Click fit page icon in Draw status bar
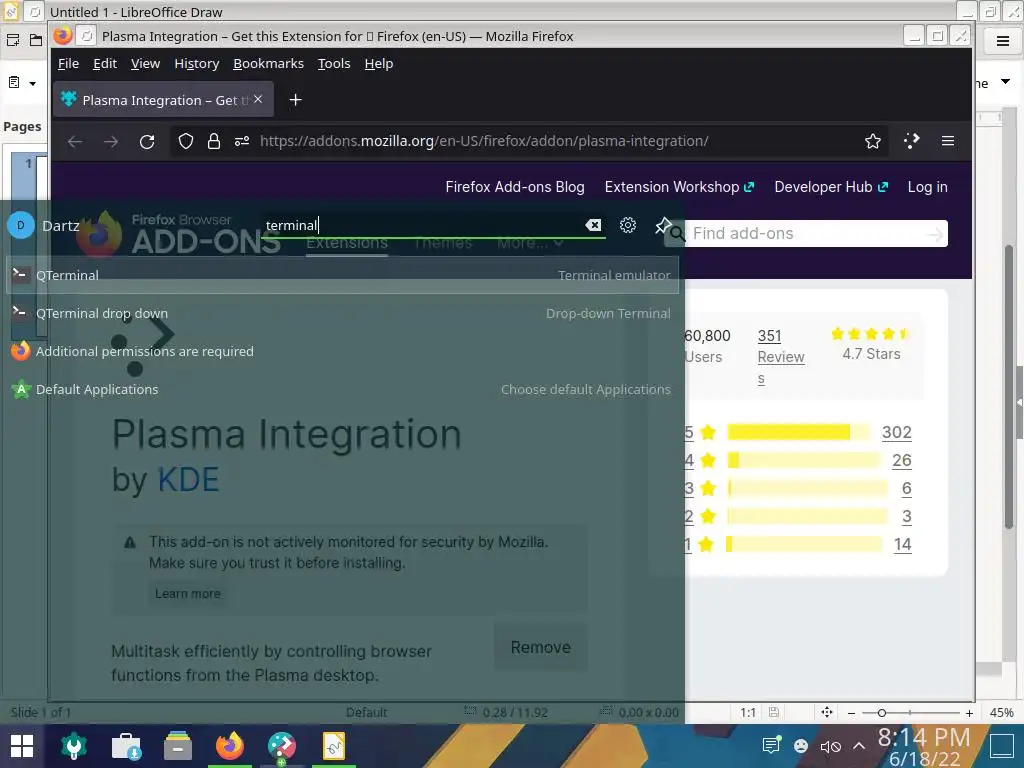Viewport: 1024px width, 768px height. tap(827, 712)
